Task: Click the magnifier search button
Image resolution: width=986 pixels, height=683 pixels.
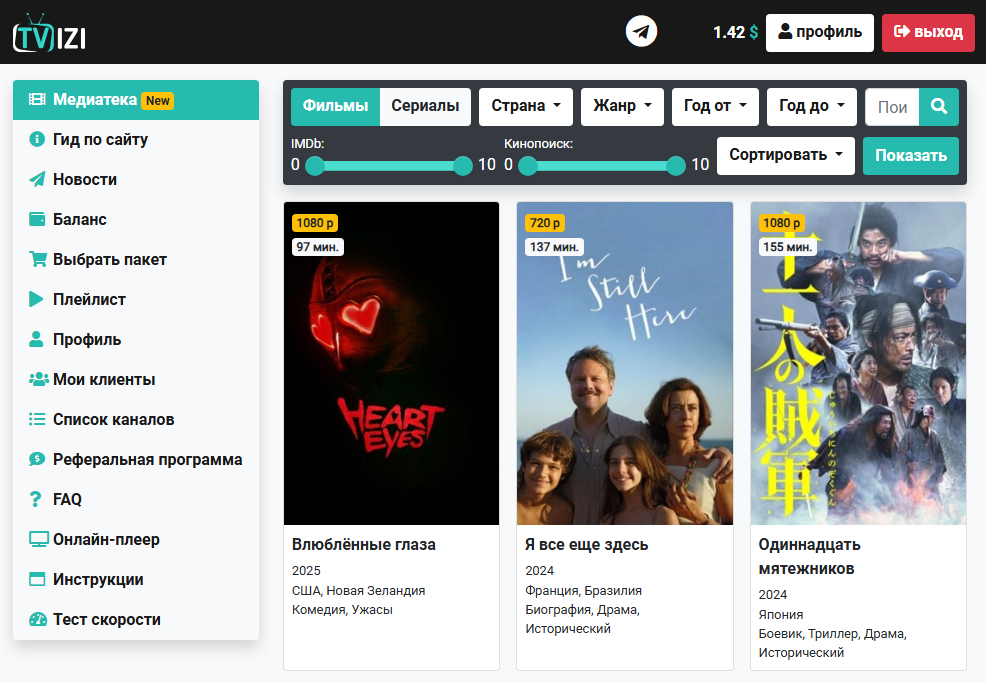Action: pos(939,106)
